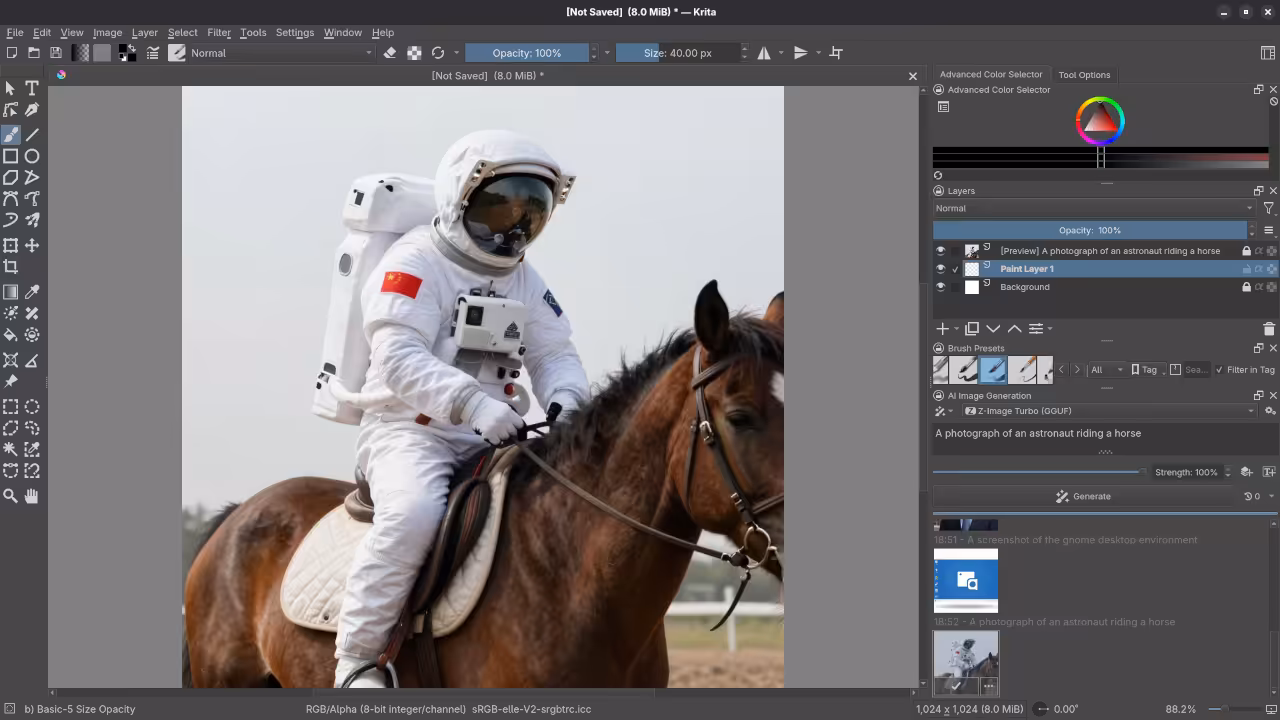The width and height of the screenshot is (1280, 720).
Task: Toggle visibility of Paint Layer 1
Action: pyautogui.click(x=940, y=269)
